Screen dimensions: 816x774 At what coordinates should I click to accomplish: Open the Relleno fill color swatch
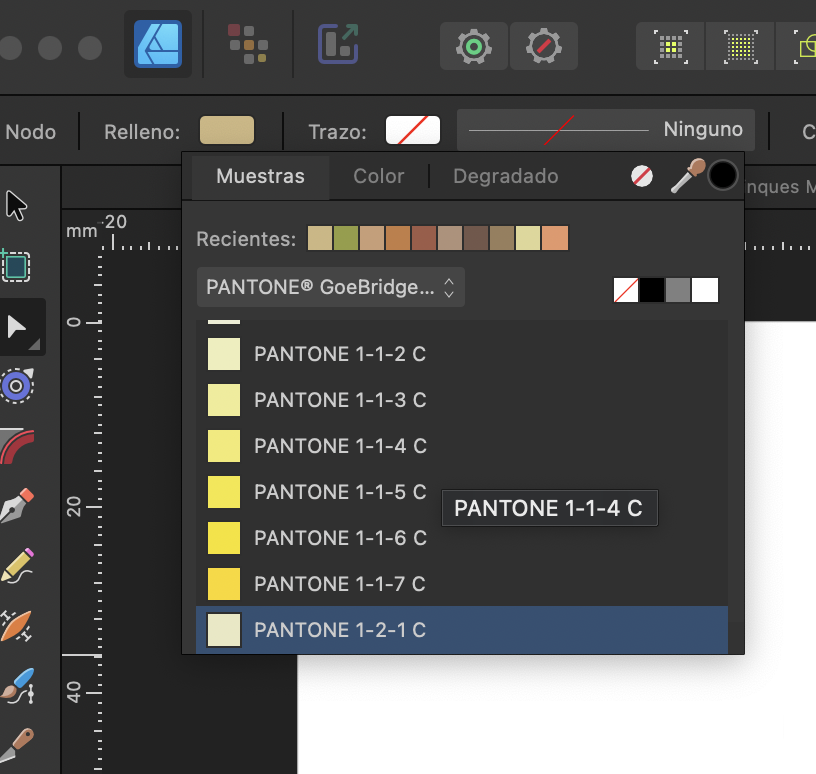(x=227, y=130)
